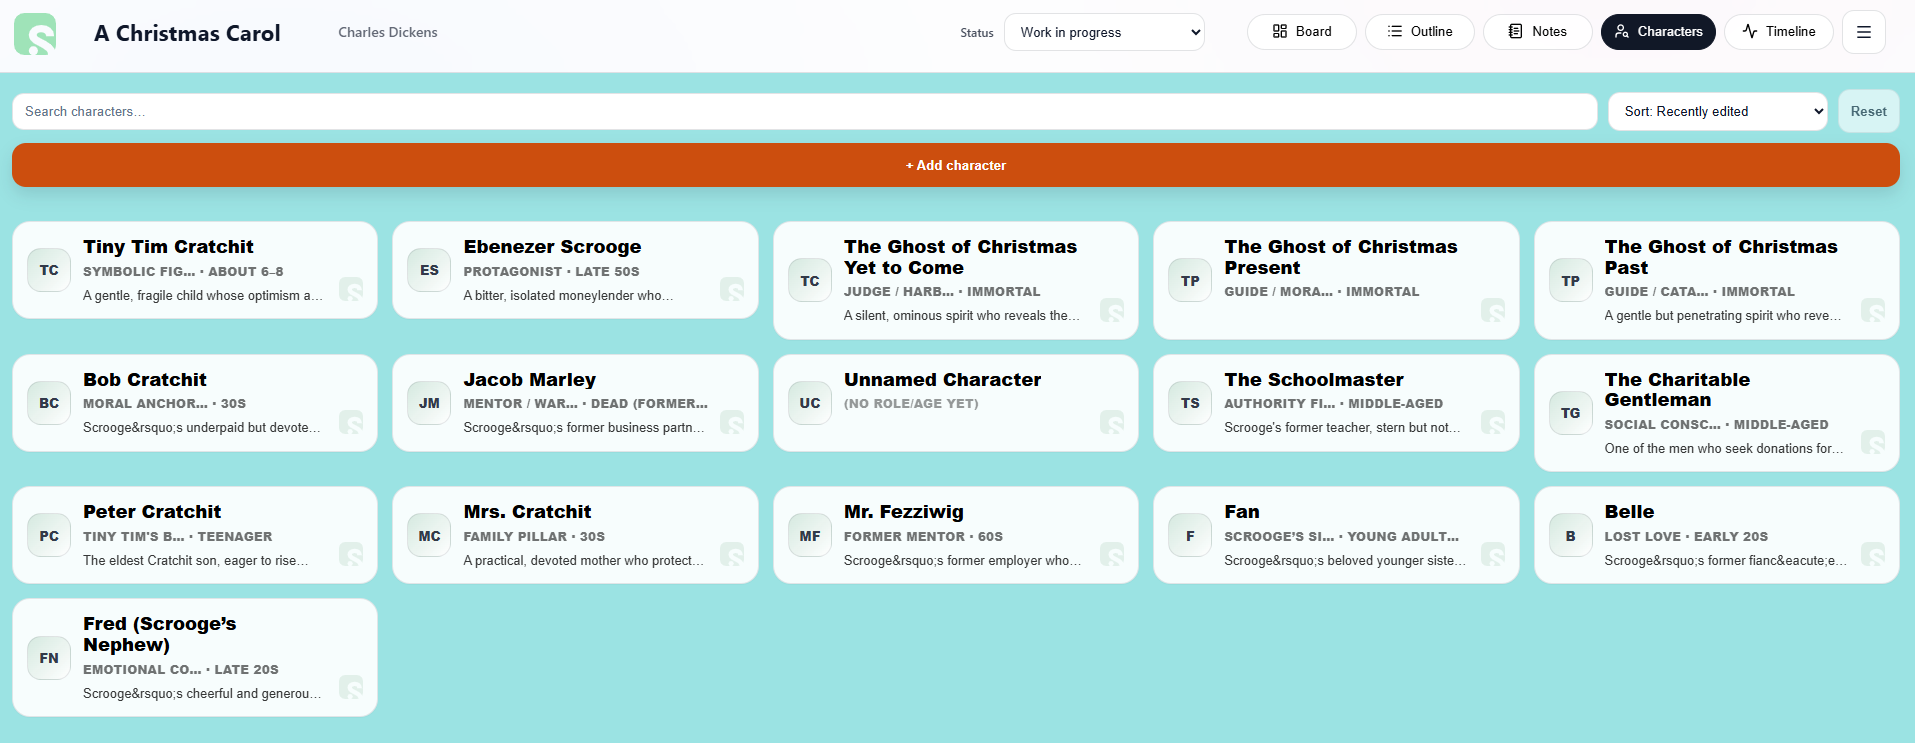Click the ES avatar for Ebenezer Scrooge
The image size is (1915, 743).
(x=429, y=270)
